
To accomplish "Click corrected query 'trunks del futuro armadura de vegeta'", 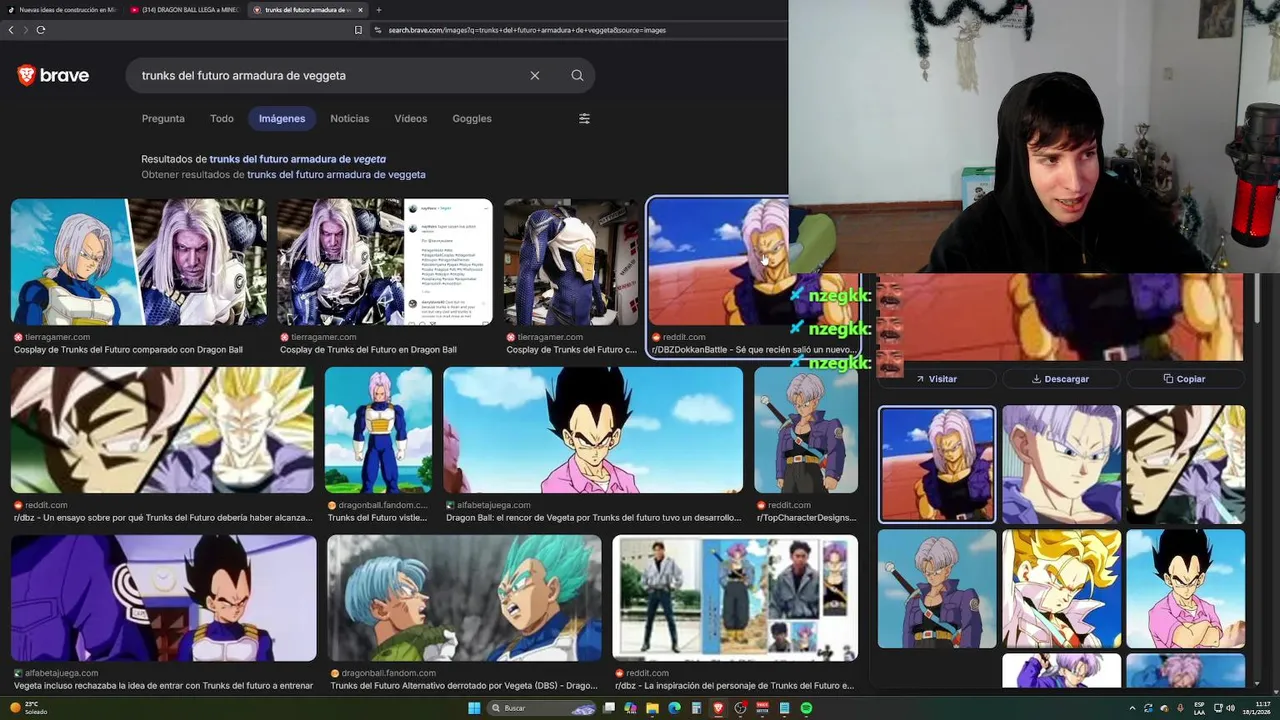I will click(x=297, y=159).
